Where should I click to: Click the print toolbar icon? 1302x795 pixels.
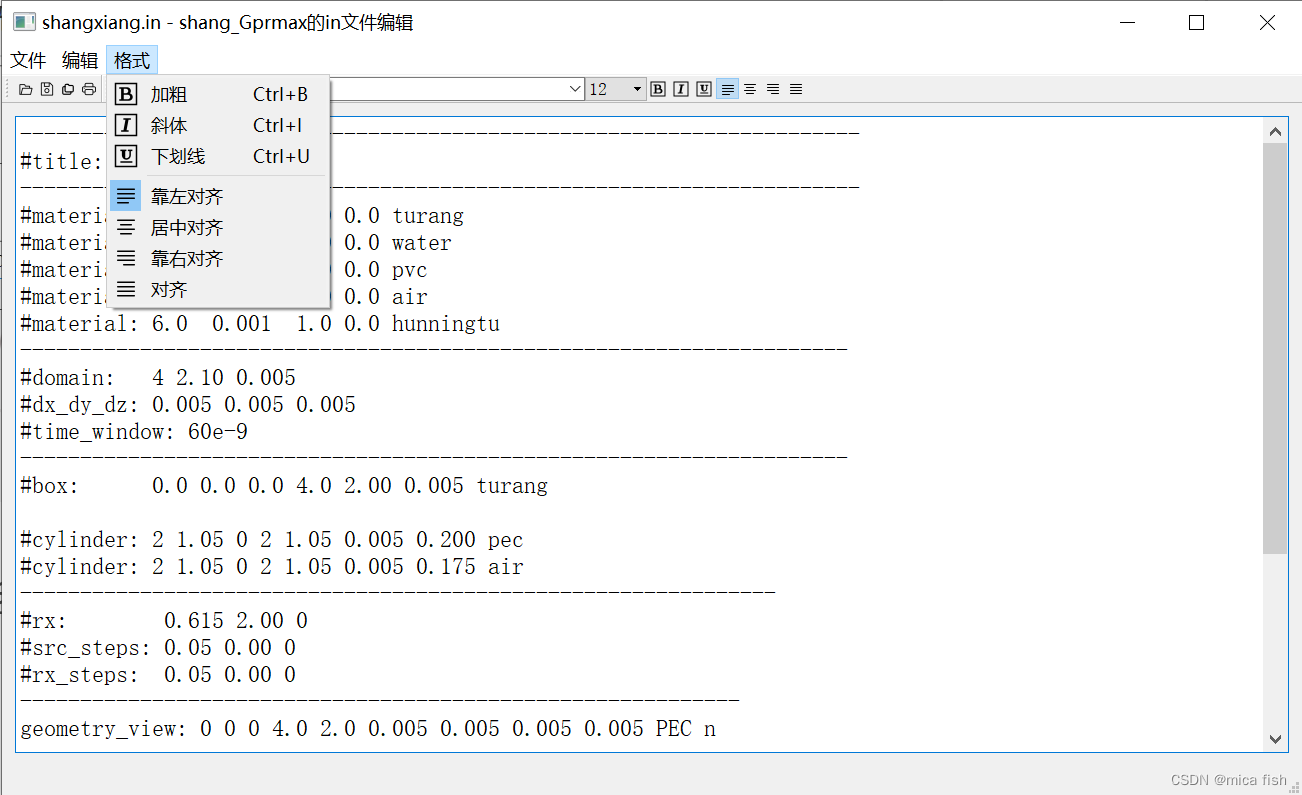tap(89, 89)
